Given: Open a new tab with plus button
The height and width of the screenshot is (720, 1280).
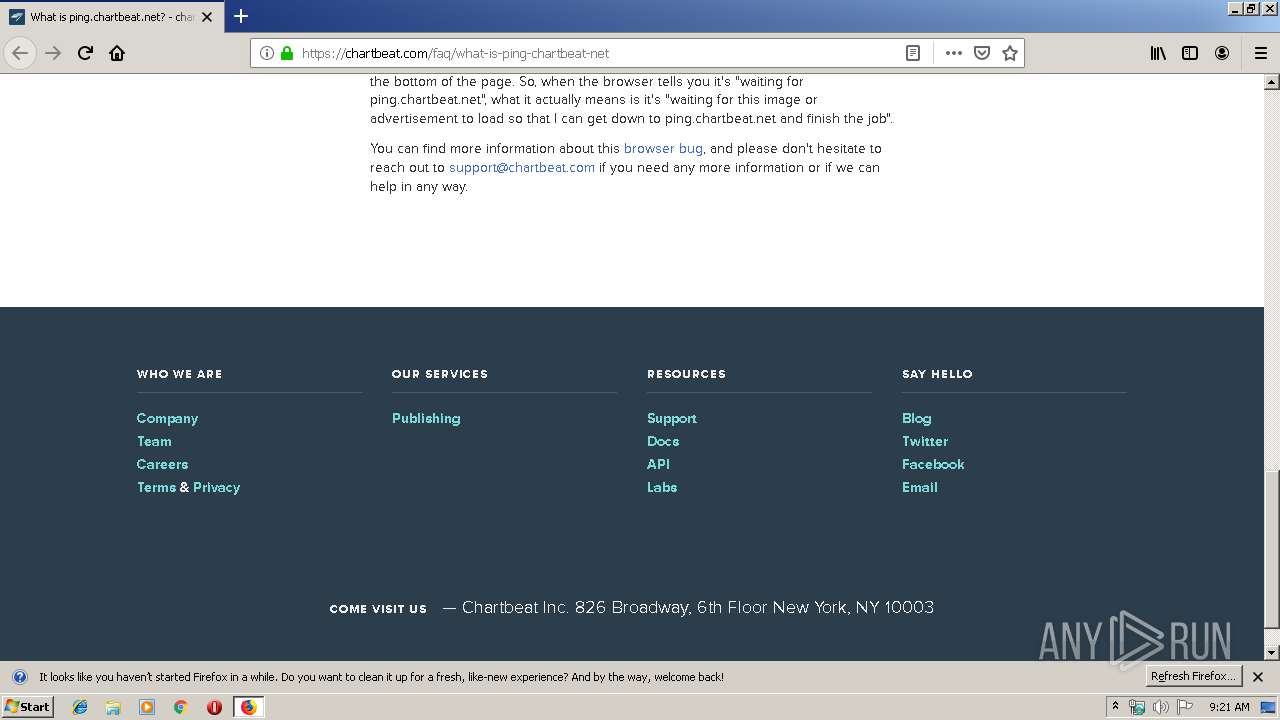Looking at the screenshot, I should 241,16.
